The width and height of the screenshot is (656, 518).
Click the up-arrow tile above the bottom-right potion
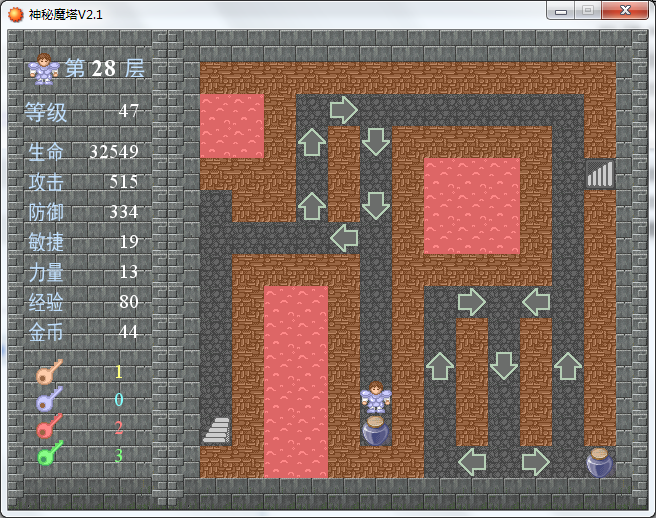click(568, 366)
